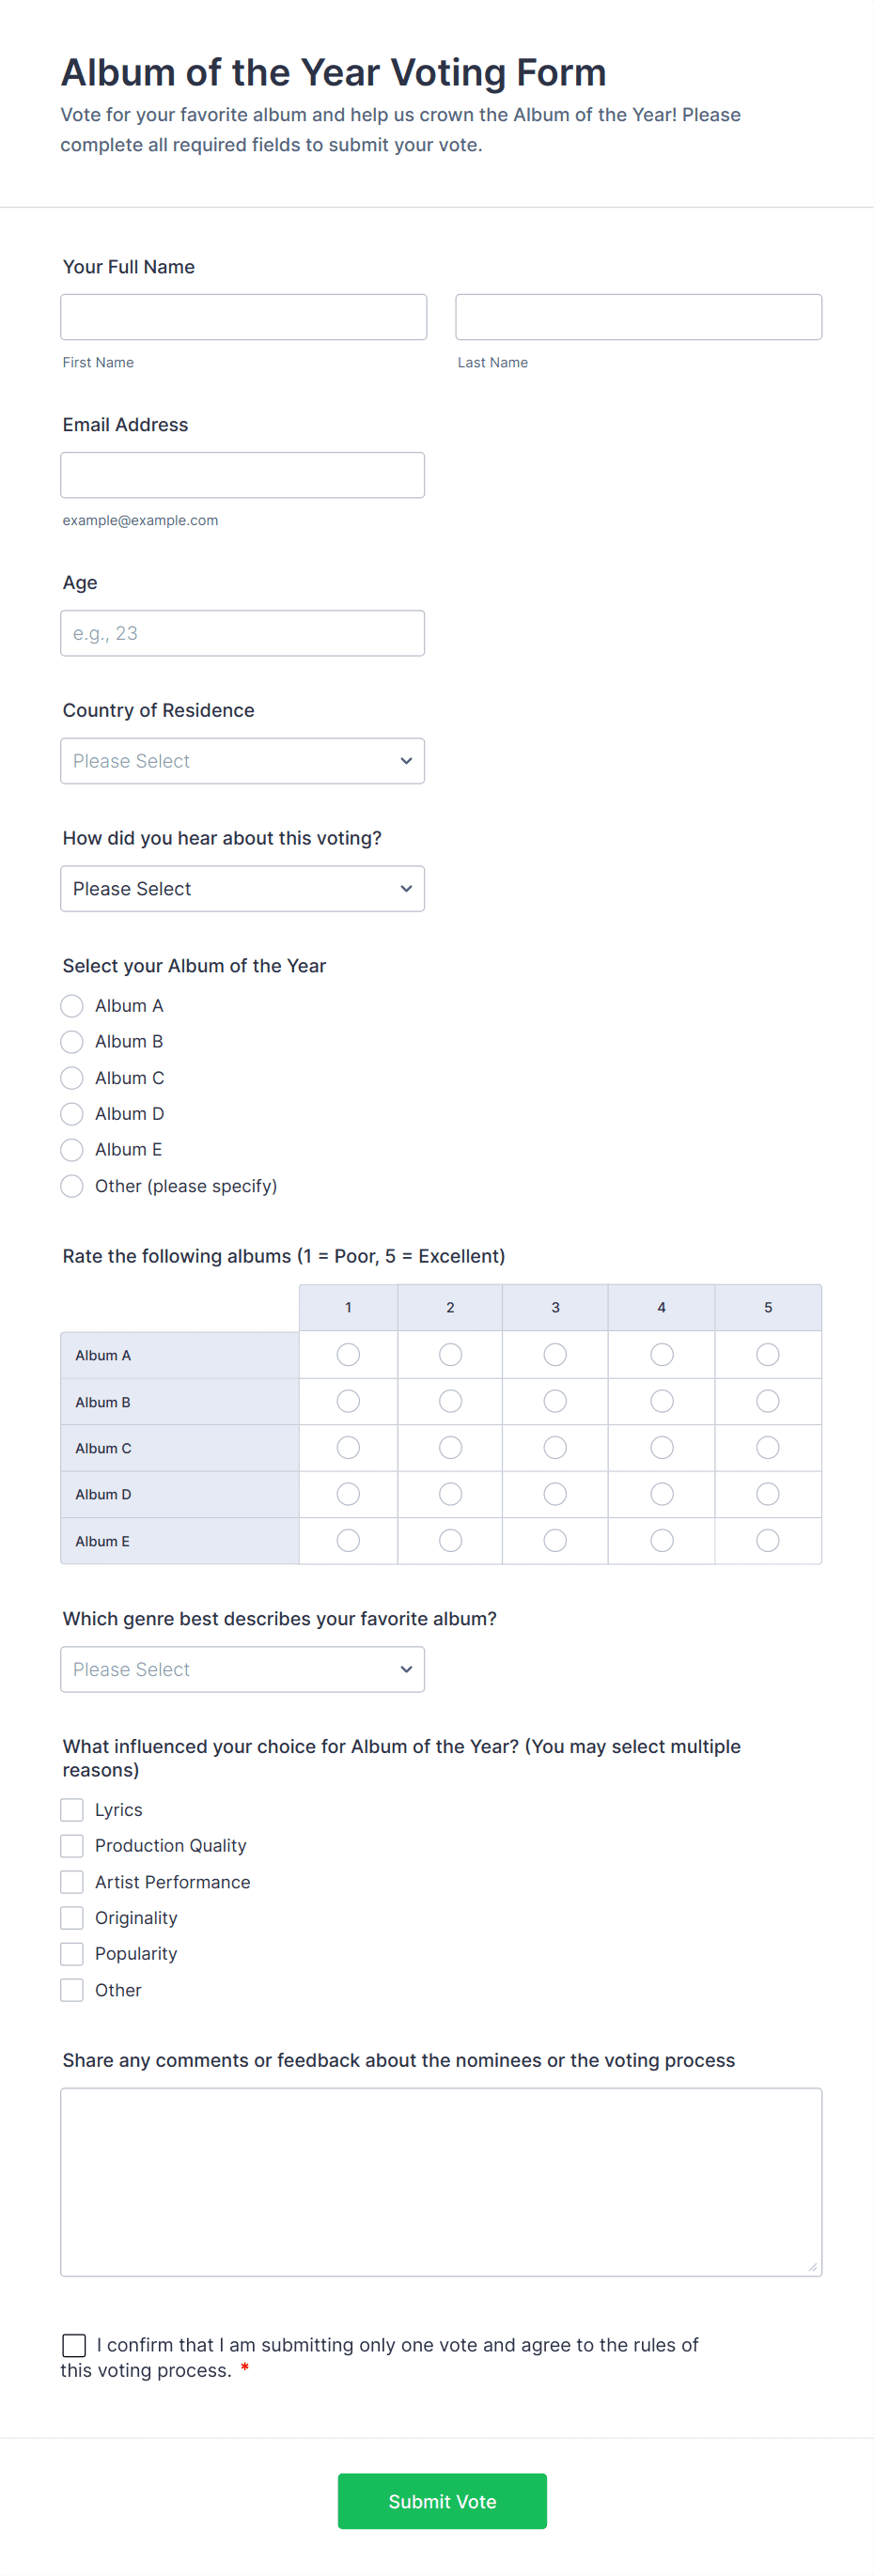The width and height of the screenshot is (874, 2576).
Task: Click the comments box resize handle
Action: click(812, 2266)
